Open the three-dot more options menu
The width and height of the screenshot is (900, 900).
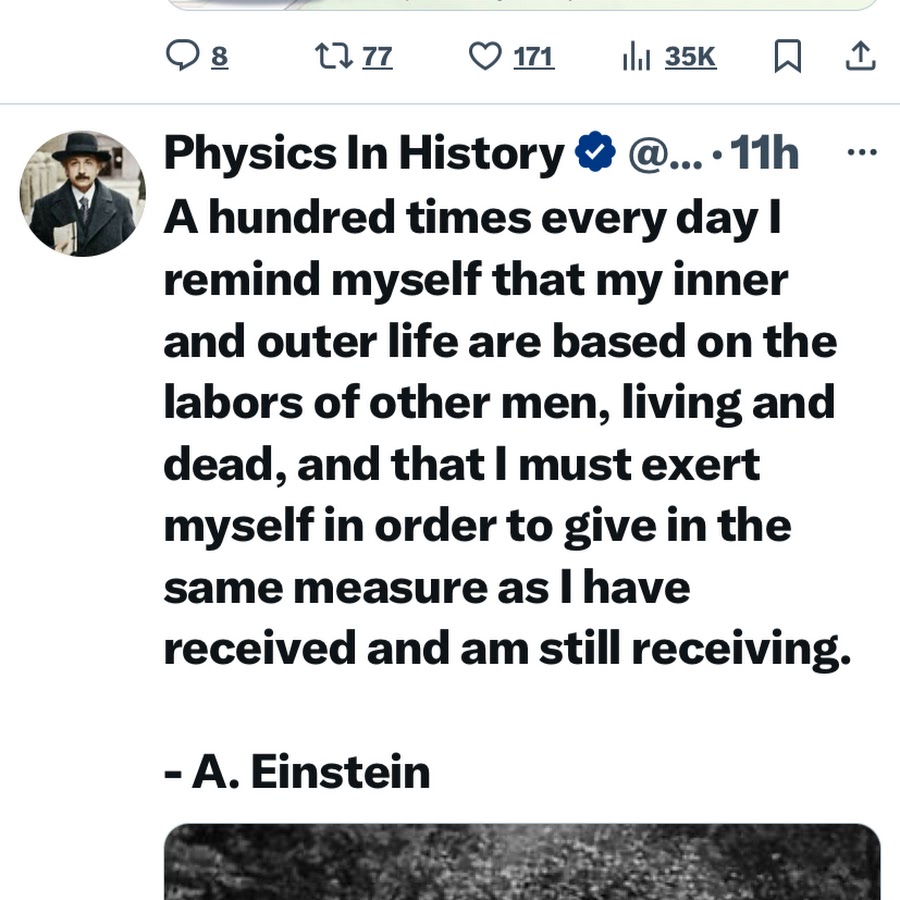pos(861,153)
